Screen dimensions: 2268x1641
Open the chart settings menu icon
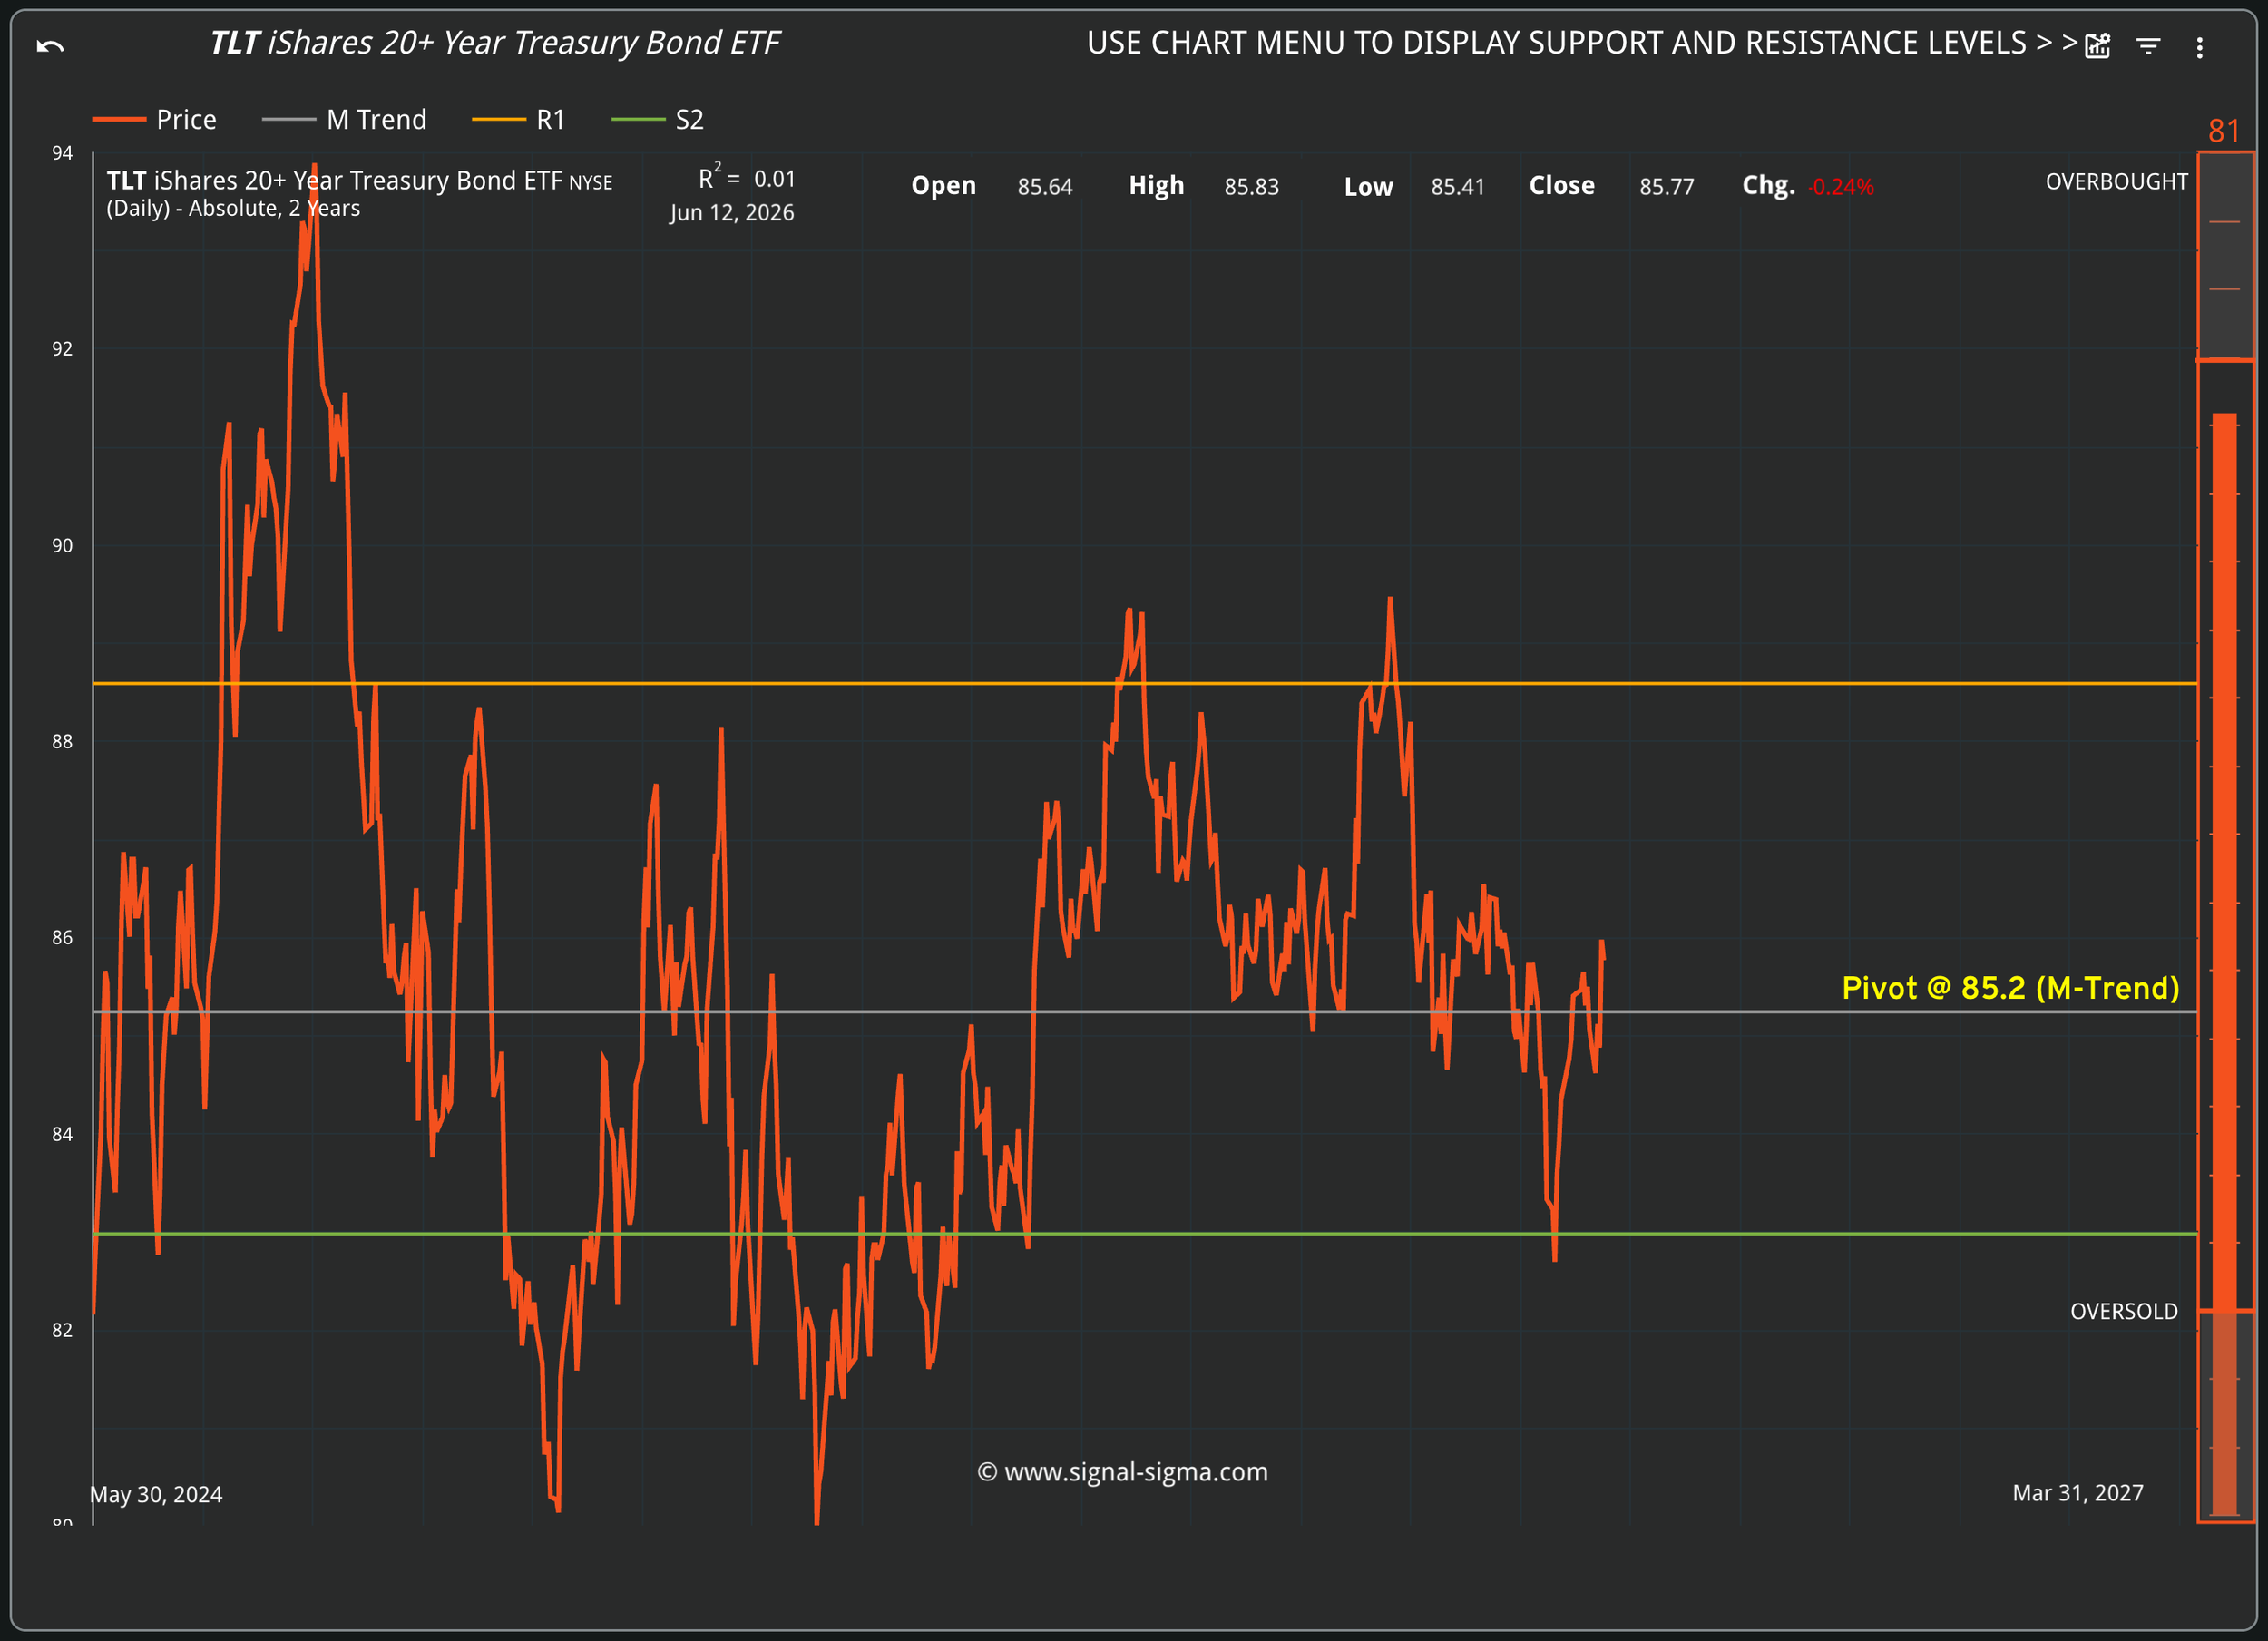coord(2097,46)
